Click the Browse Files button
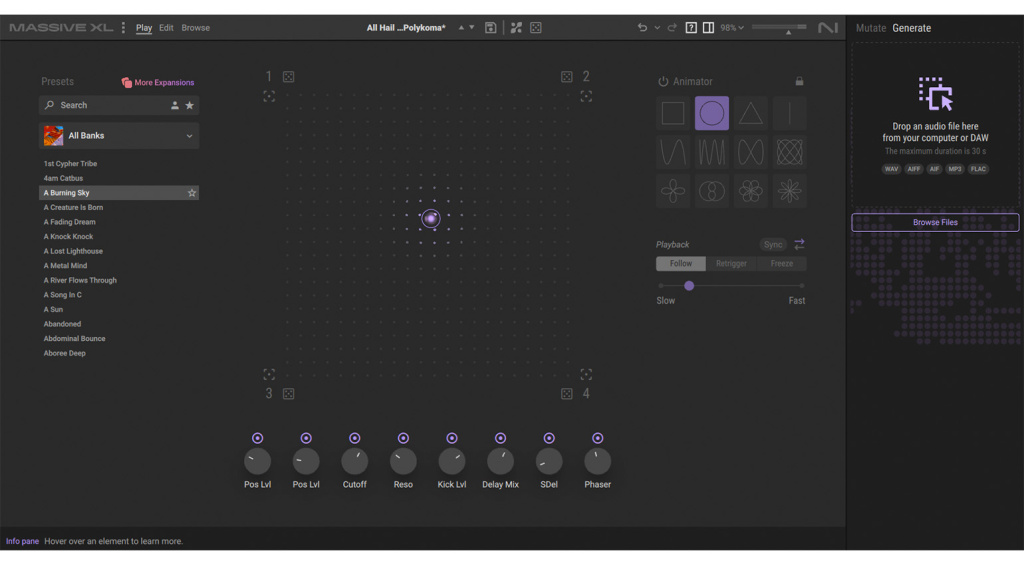This screenshot has height=565, width=1024. (935, 222)
